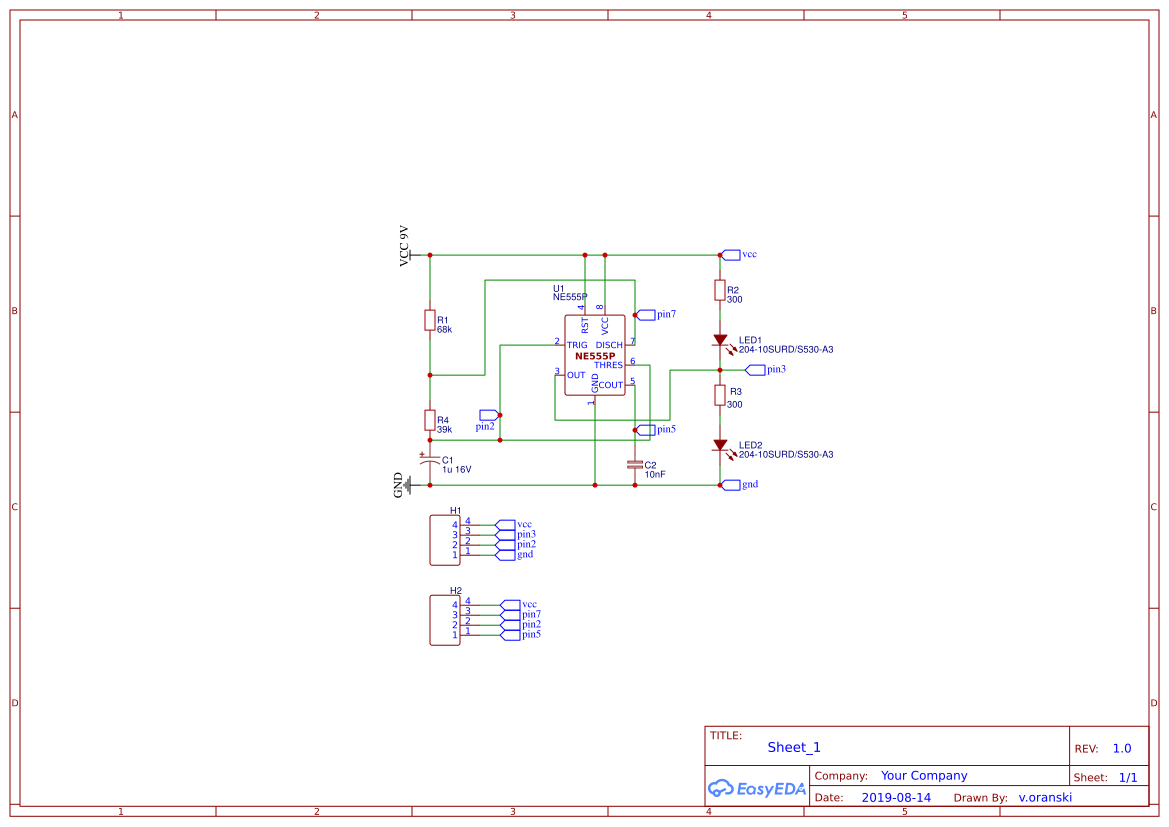1169x827 pixels.
Task: Click the pin7 net port flag
Action: point(647,313)
